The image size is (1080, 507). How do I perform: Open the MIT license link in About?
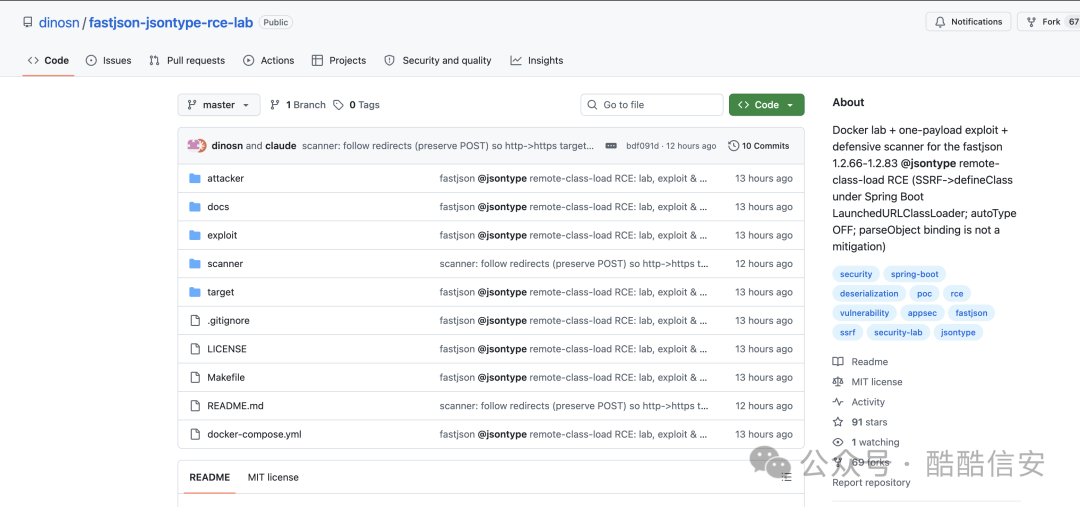point(876,382)
